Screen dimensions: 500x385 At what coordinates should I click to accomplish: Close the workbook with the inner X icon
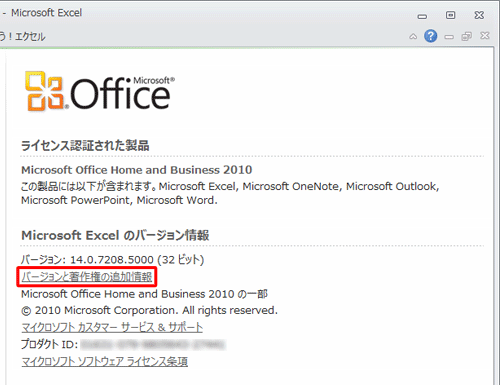tap(485, 35)
